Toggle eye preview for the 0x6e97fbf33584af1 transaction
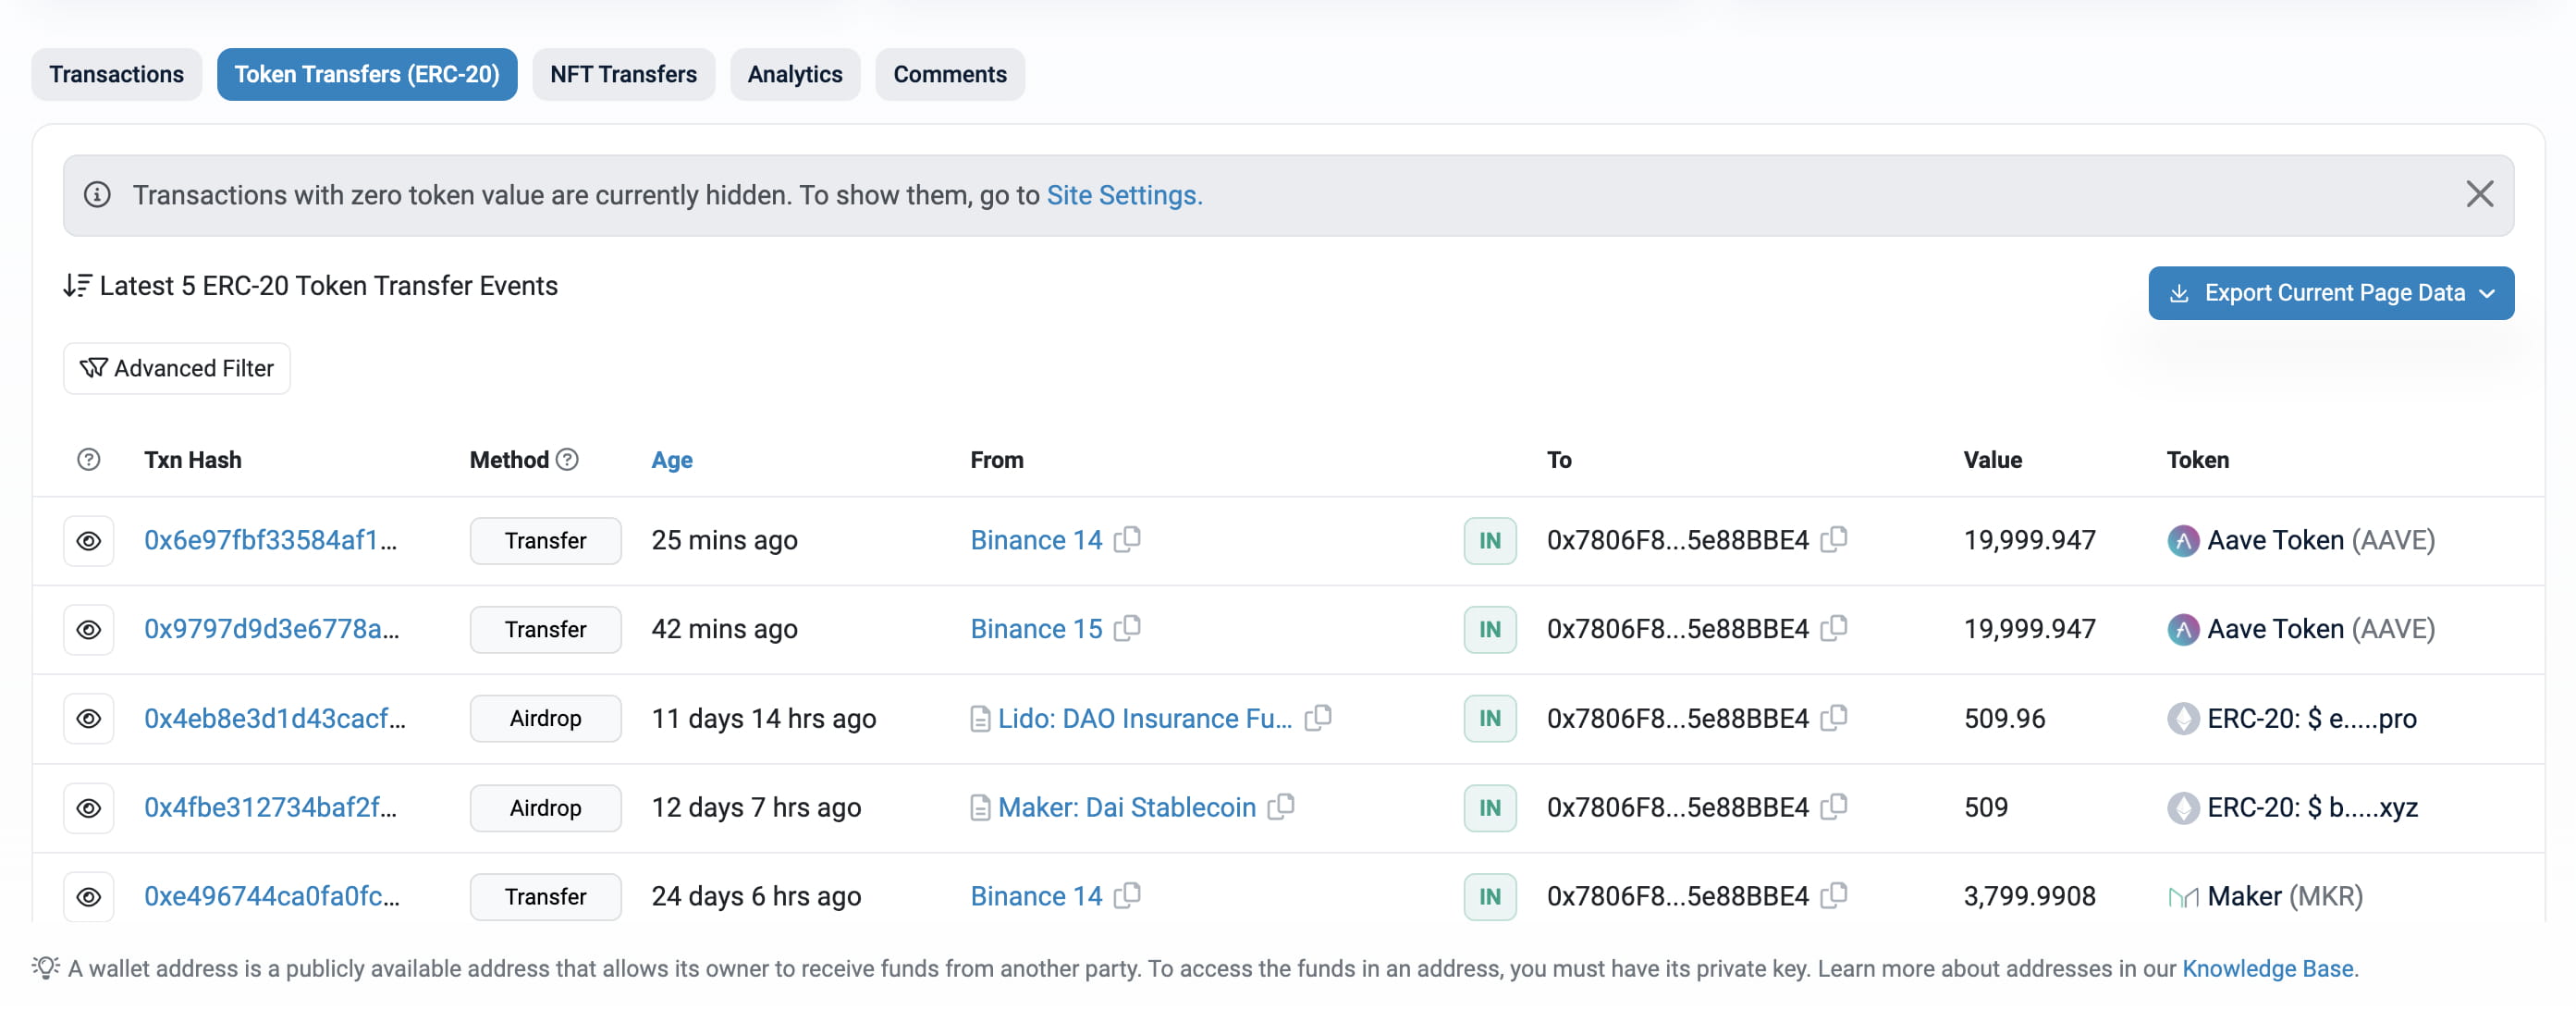The image size is (2576, 1010). tap(88, 540)
